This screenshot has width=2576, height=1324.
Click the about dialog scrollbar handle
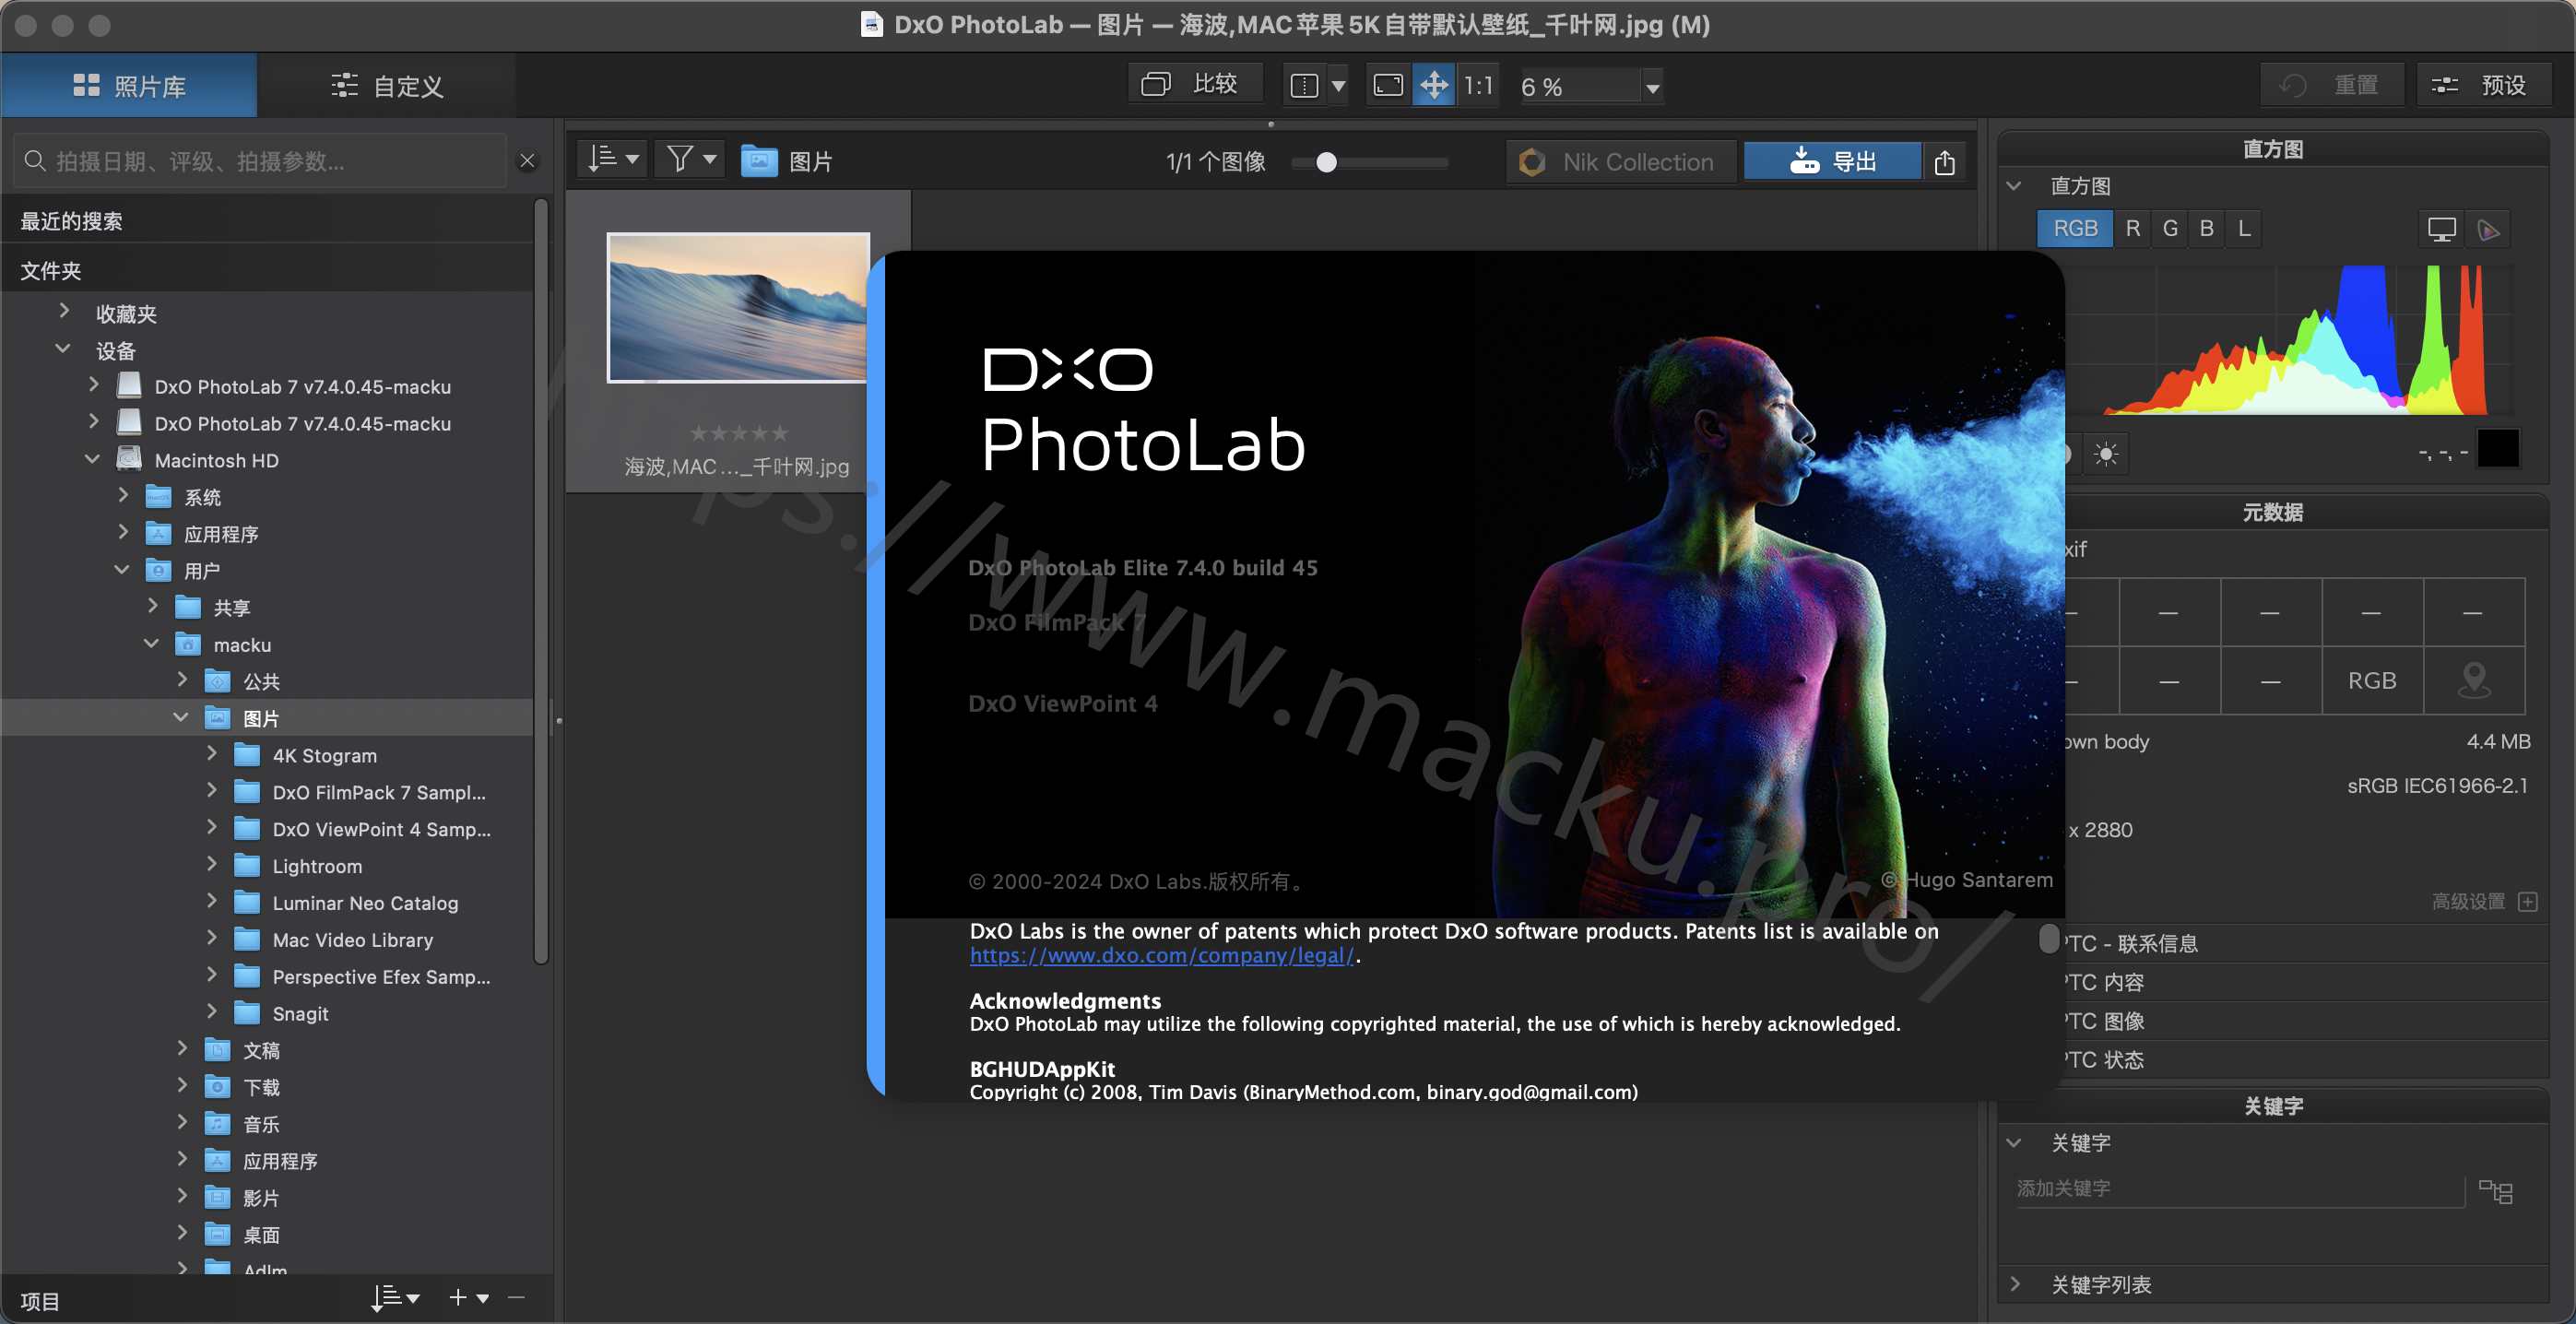[2049, 938]
